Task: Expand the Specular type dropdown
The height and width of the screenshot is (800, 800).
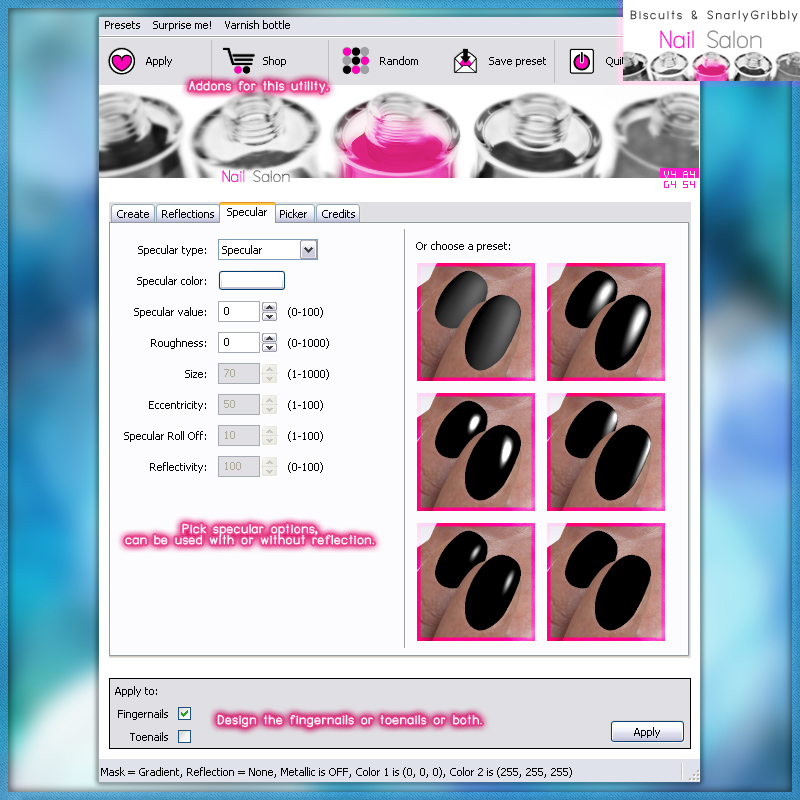Action: (308, 250)
